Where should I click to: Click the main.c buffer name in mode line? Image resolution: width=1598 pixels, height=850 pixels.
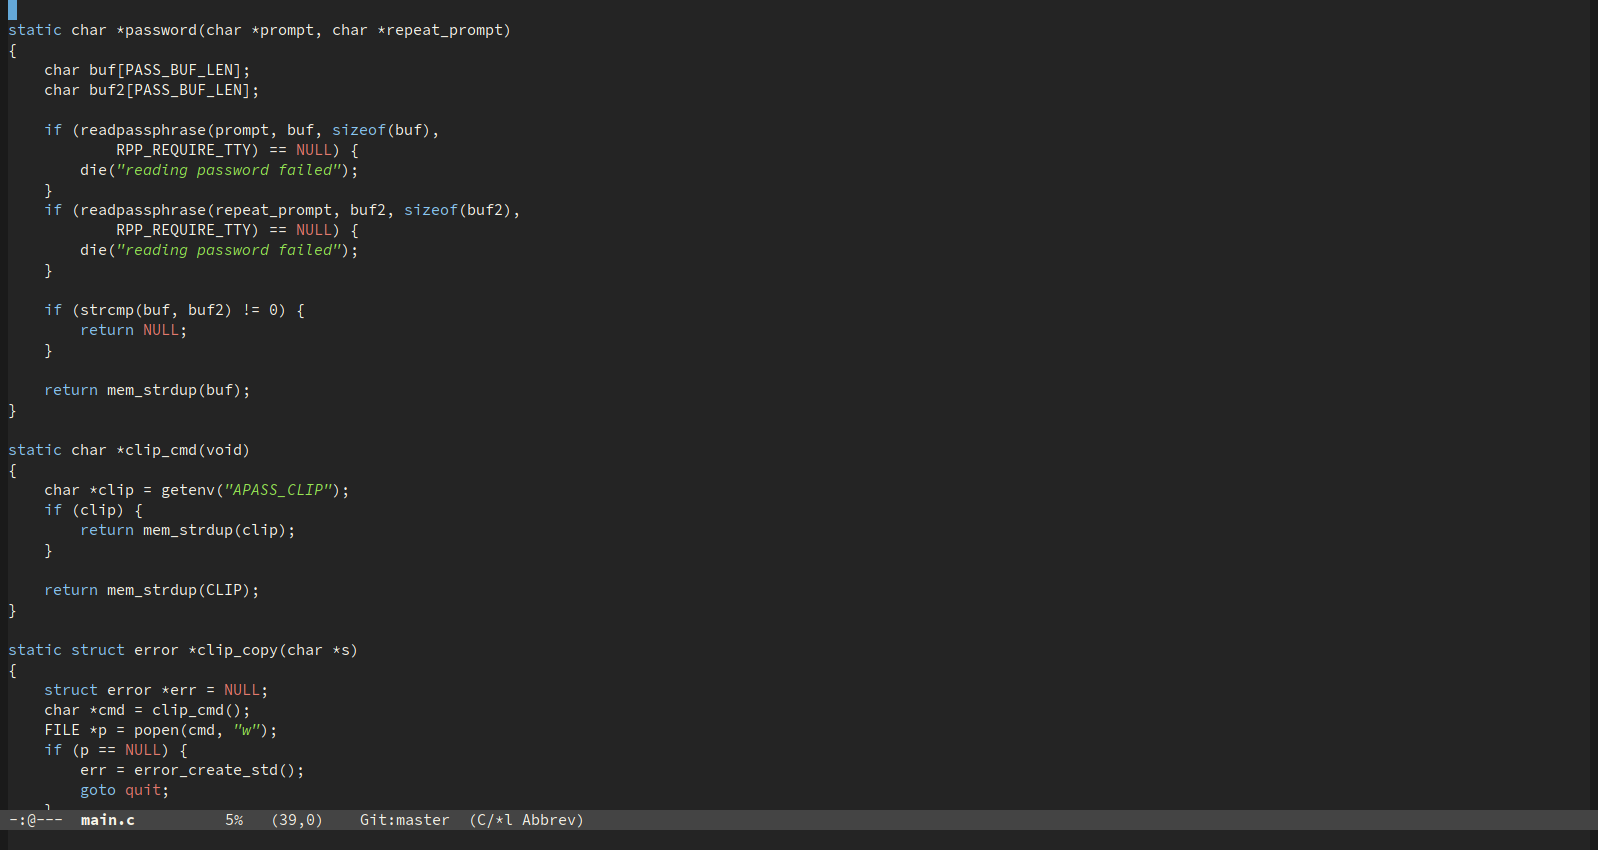coord(107,820)
